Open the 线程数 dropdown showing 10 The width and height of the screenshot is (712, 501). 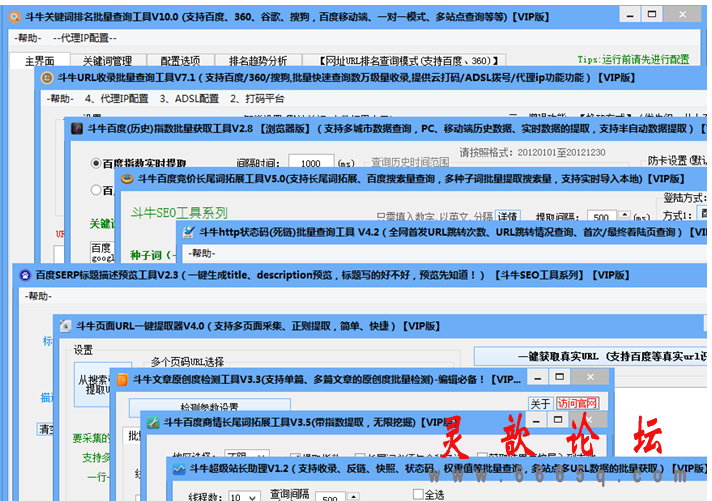point(252,498)
